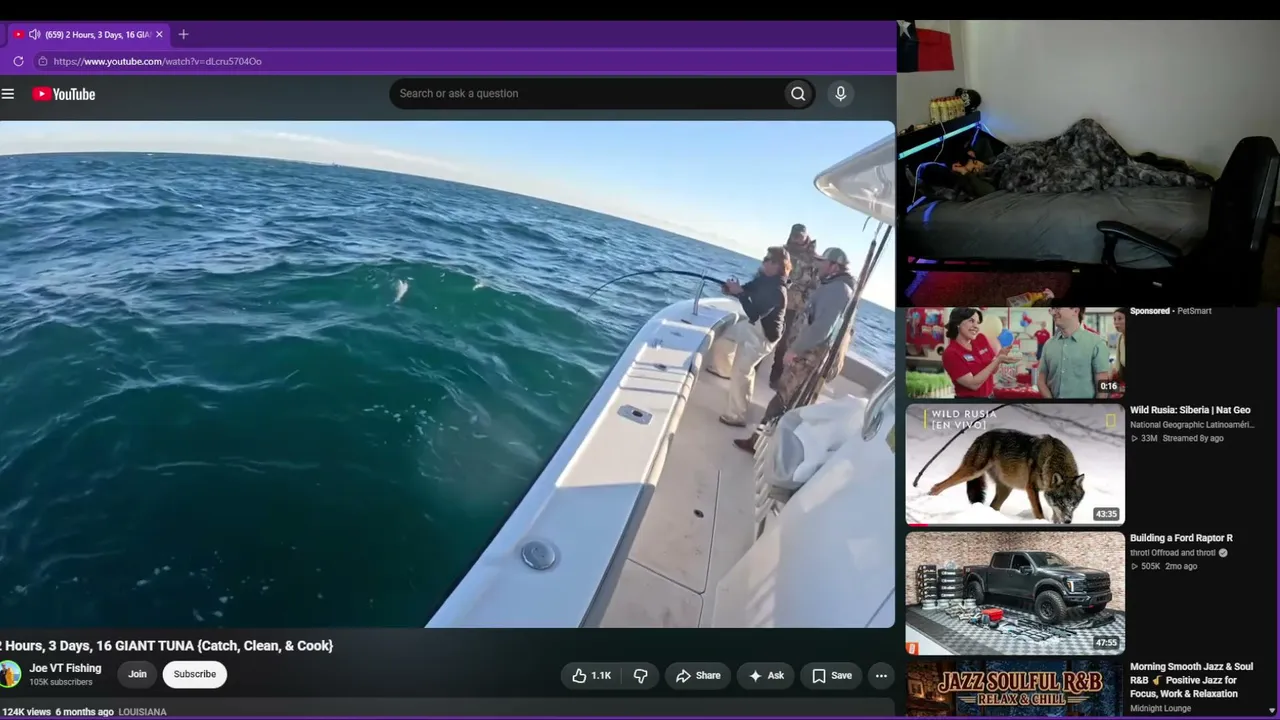This screenshot has width=1280, height=720.
Task: Click 'Wild Rusia: Siberia | Nat Geo' title
Action: (1190, 410)
